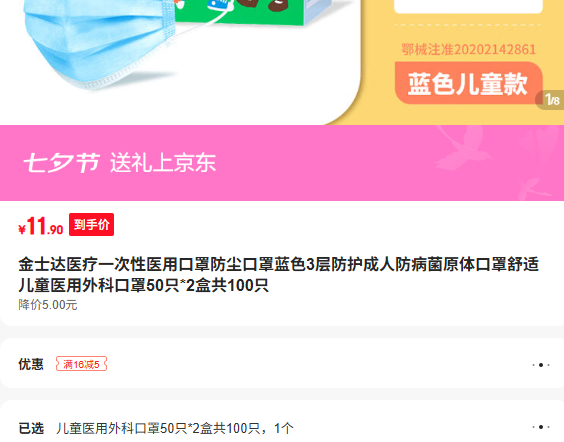Click the ¥11.90 price text
The width and height of the screenshot is (564, 442).
pyautogui.click(x=41, y=226)
